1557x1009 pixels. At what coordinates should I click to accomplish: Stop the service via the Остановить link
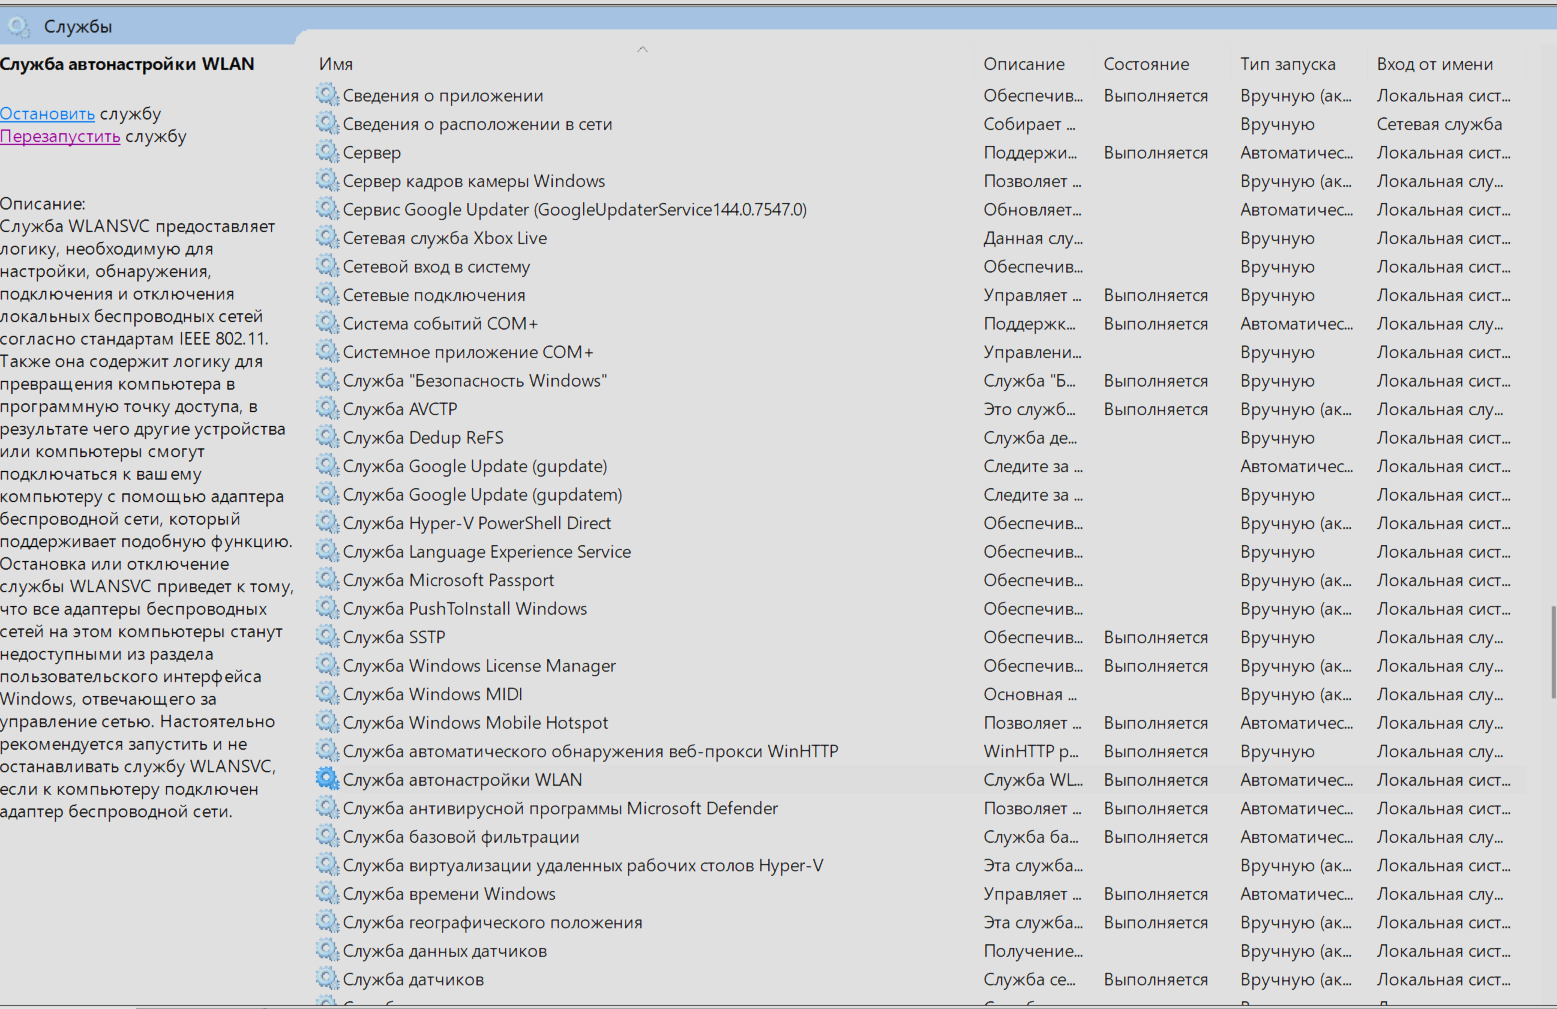pyautogui.click(x=47, y=114)
